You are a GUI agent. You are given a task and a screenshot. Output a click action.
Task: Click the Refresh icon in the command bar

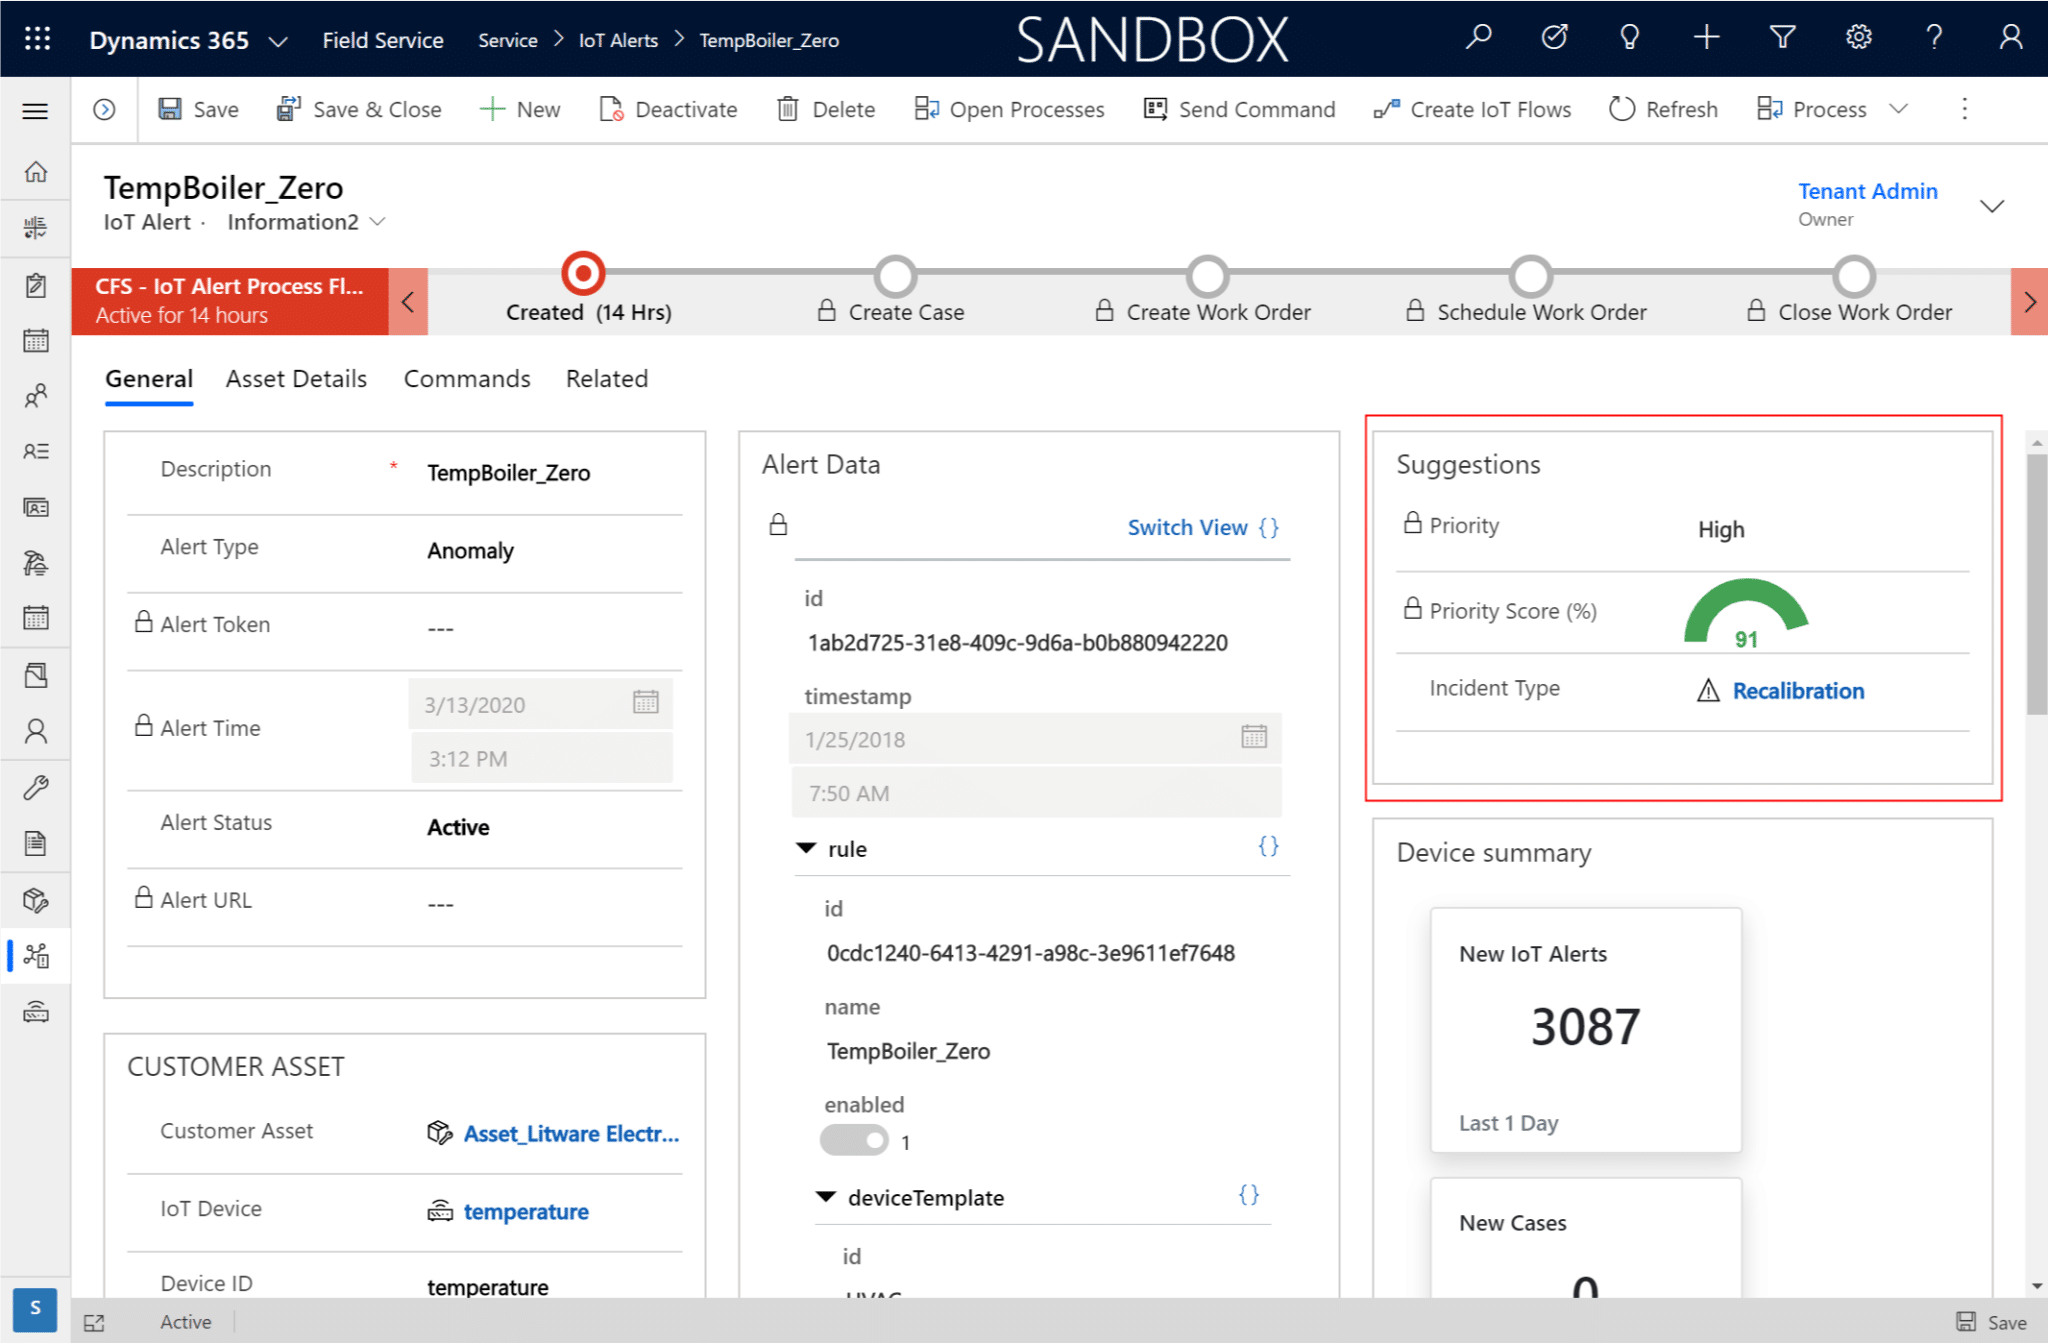click(1621, 109)
